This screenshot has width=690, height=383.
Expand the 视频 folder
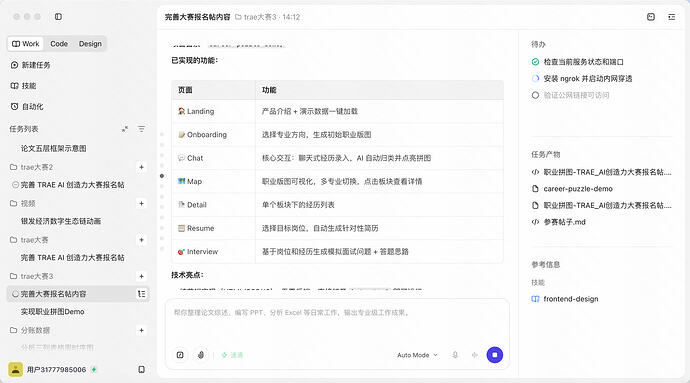click(22, 203)
